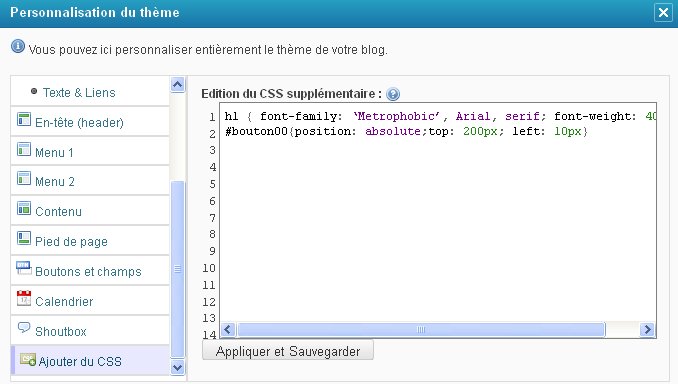
Task: Click inside the CSS editor blank area
Action: tap(438, 229)
